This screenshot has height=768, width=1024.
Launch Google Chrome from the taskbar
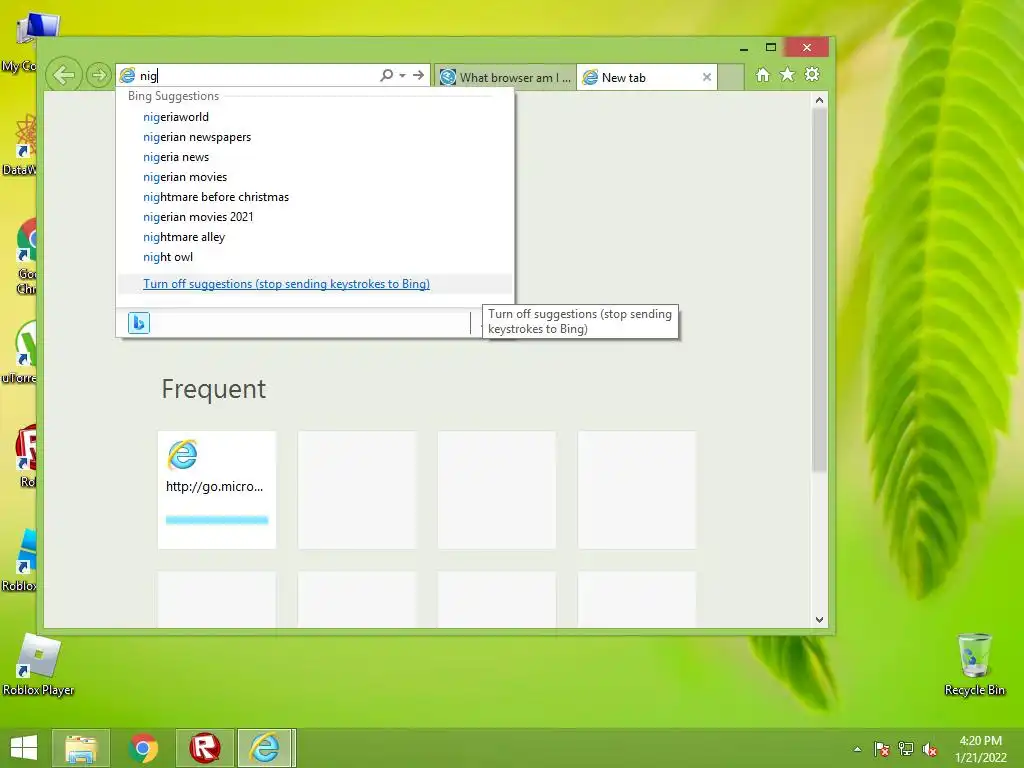coord(143,748)
